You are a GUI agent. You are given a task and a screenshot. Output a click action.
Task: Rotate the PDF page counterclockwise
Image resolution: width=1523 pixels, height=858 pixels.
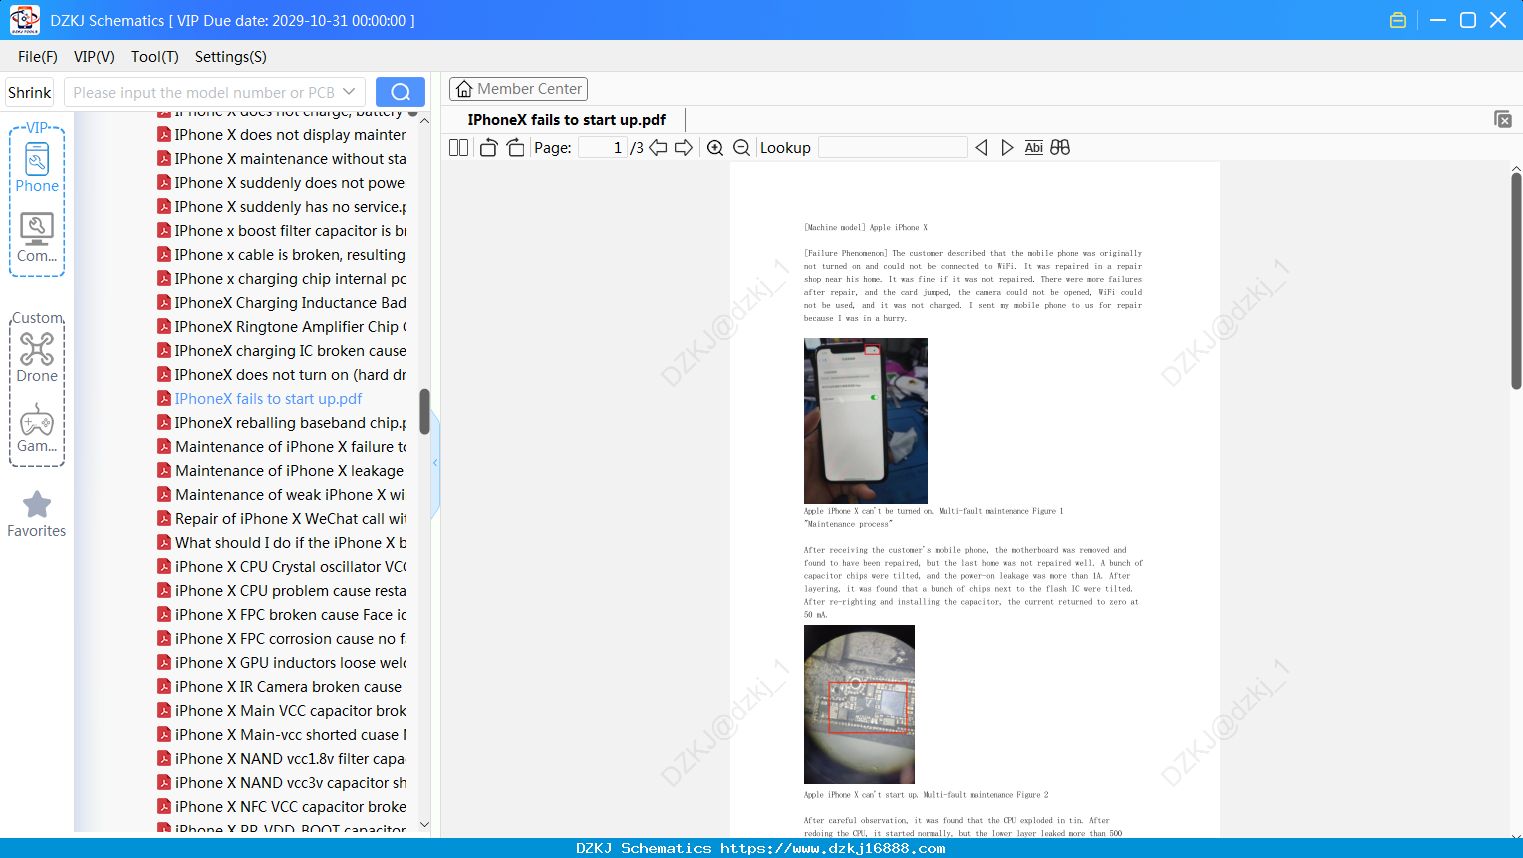488,148
